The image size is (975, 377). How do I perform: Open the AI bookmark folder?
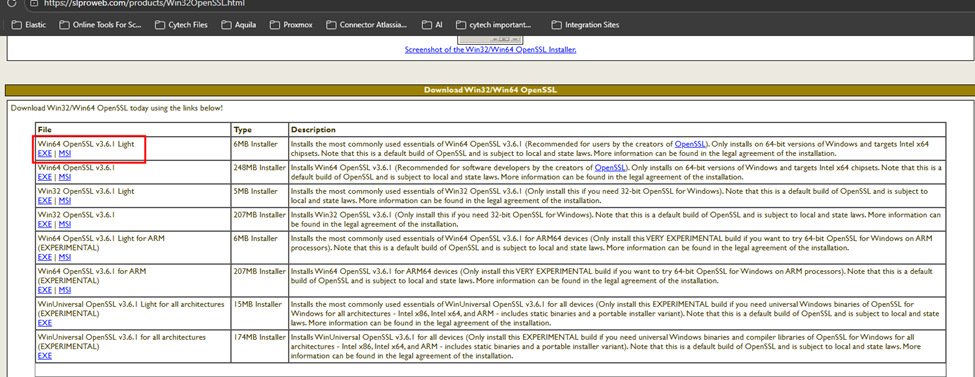(x=432, y=25)
